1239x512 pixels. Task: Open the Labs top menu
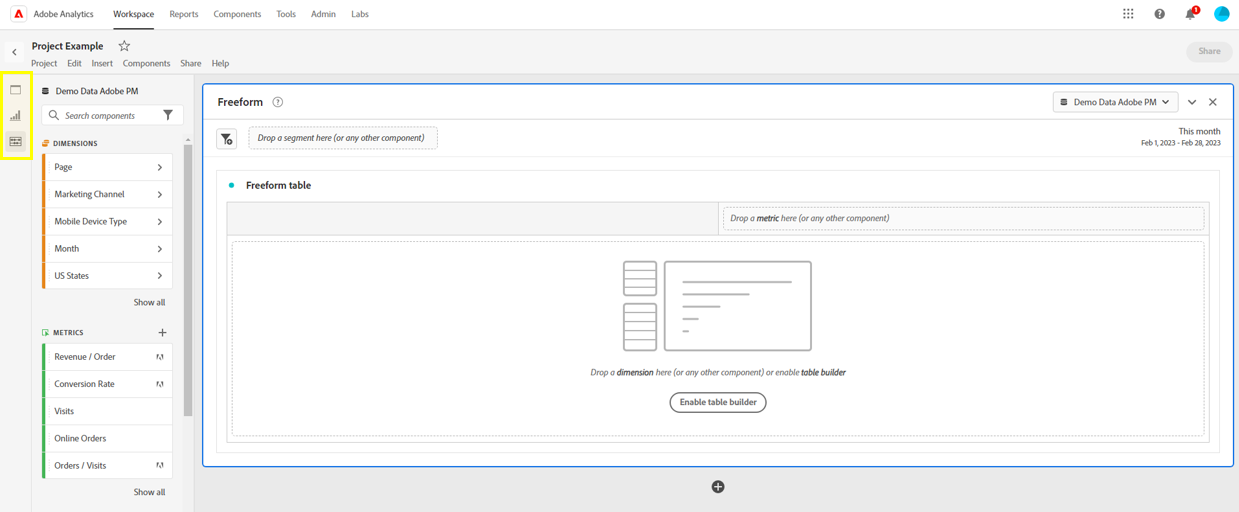coord(360,14)
